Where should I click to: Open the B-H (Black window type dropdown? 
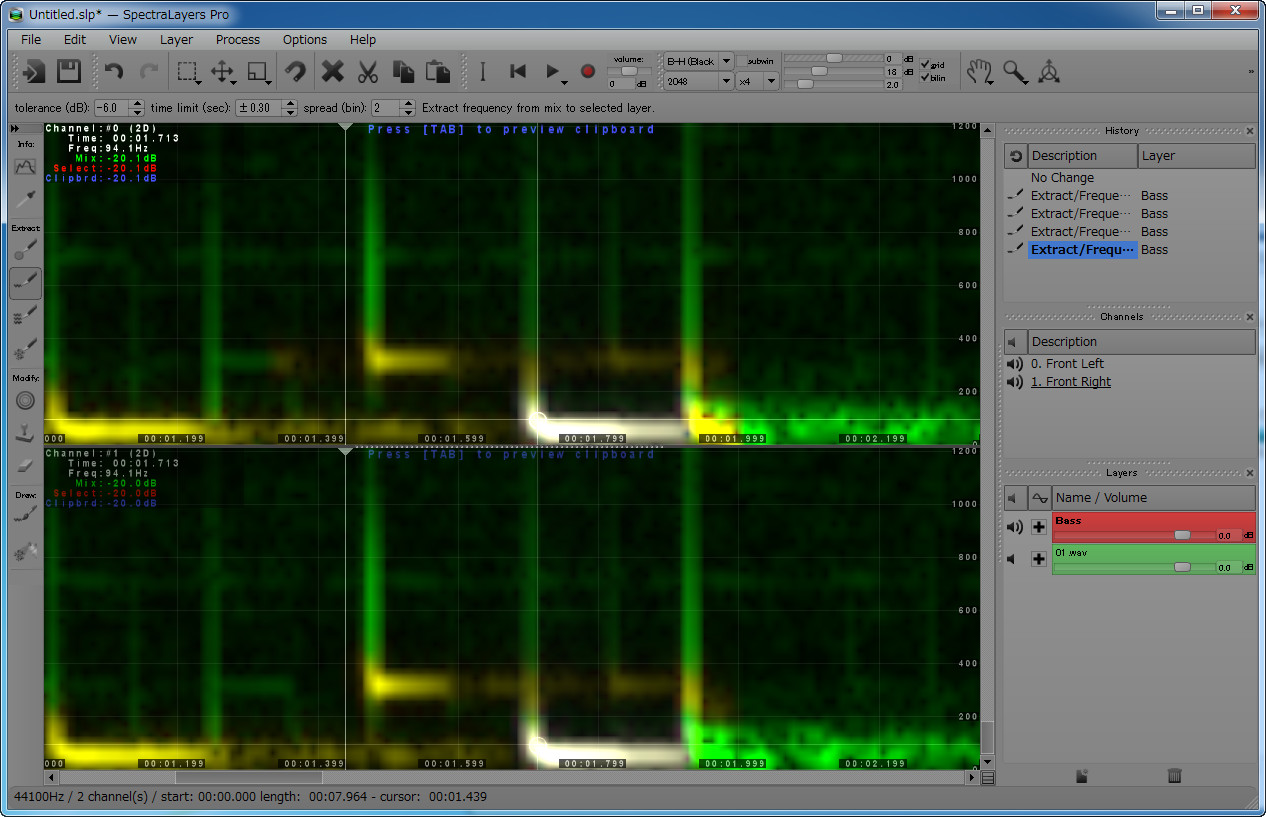699,61
